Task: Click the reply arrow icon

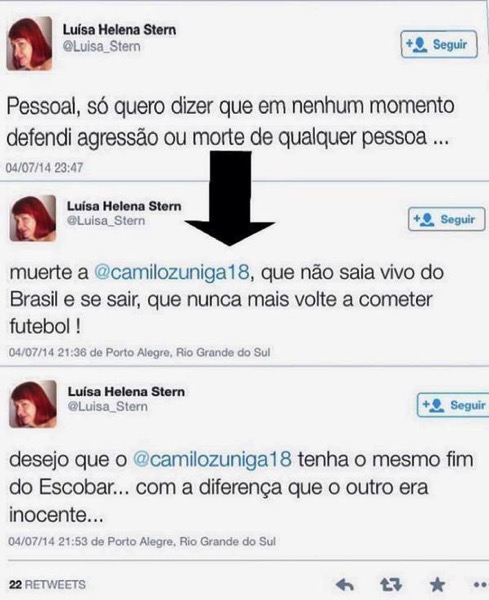Action: tap(344, 585)
